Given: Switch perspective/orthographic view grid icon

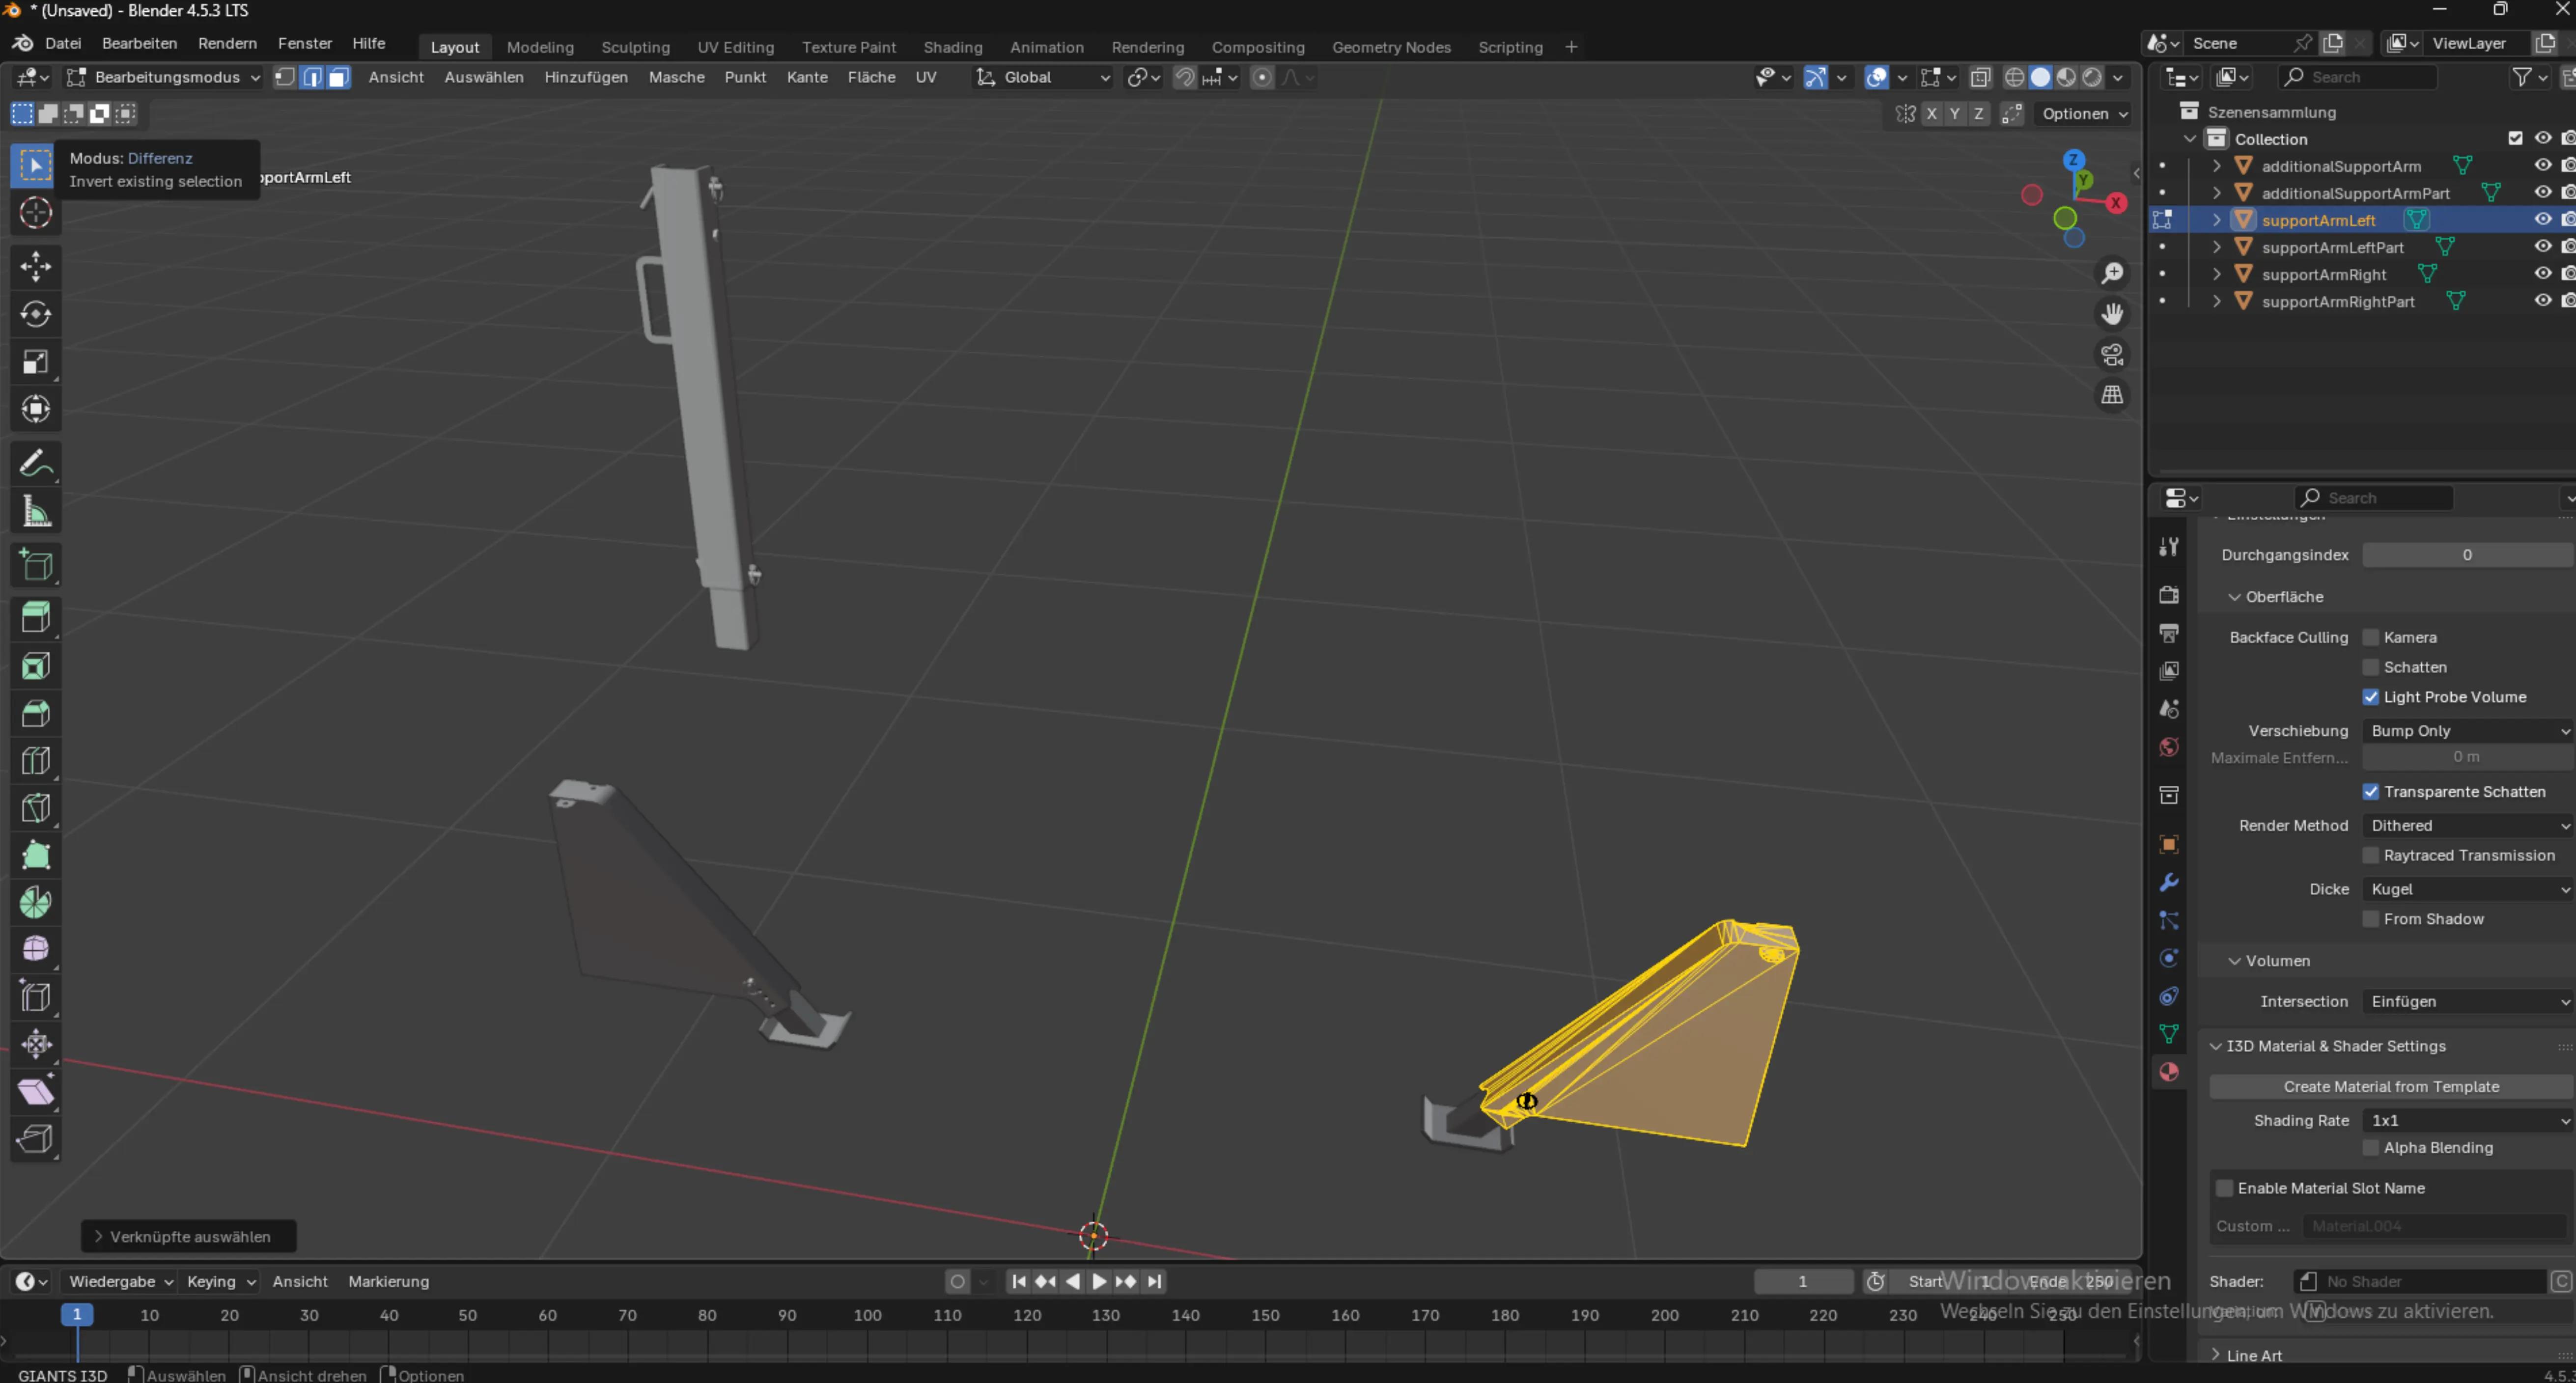Looking at the screenshot, I should pos(2112,396).
